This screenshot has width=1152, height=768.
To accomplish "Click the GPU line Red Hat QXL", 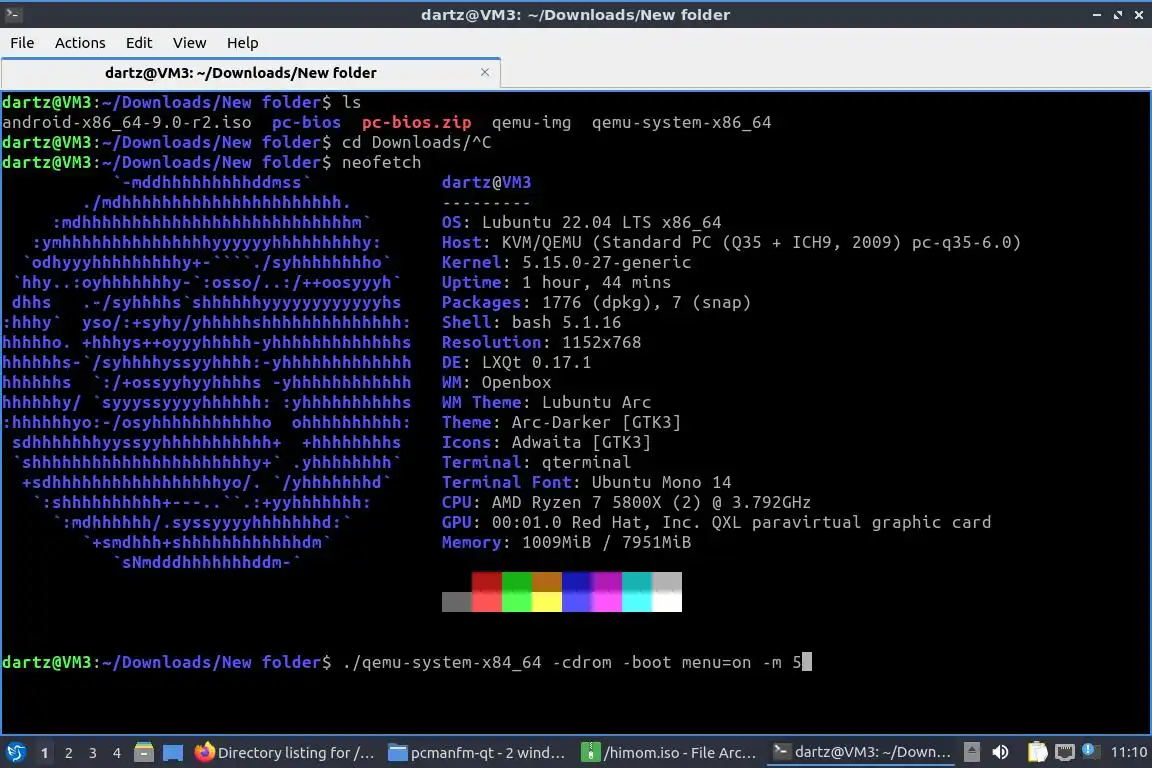I will [x=716, y=523].
